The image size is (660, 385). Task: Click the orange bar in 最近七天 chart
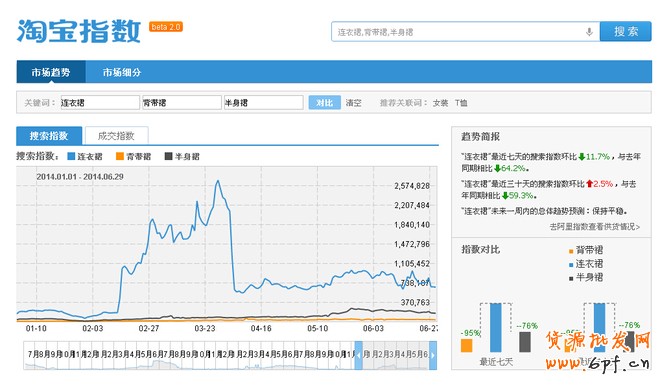pyautogui.click(x=466, y=345)
